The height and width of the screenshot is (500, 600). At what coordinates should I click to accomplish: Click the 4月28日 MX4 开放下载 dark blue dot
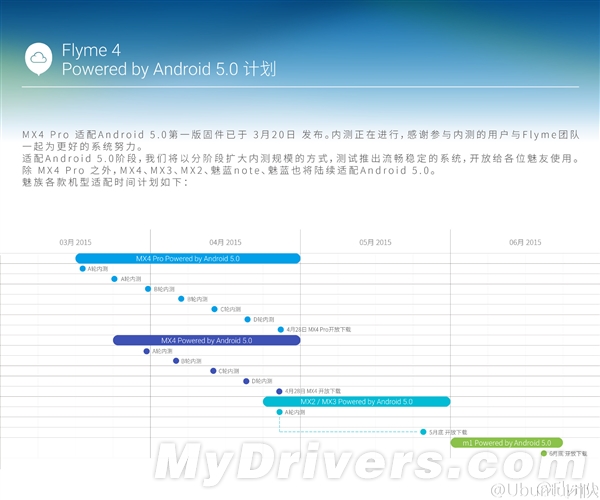279,391
